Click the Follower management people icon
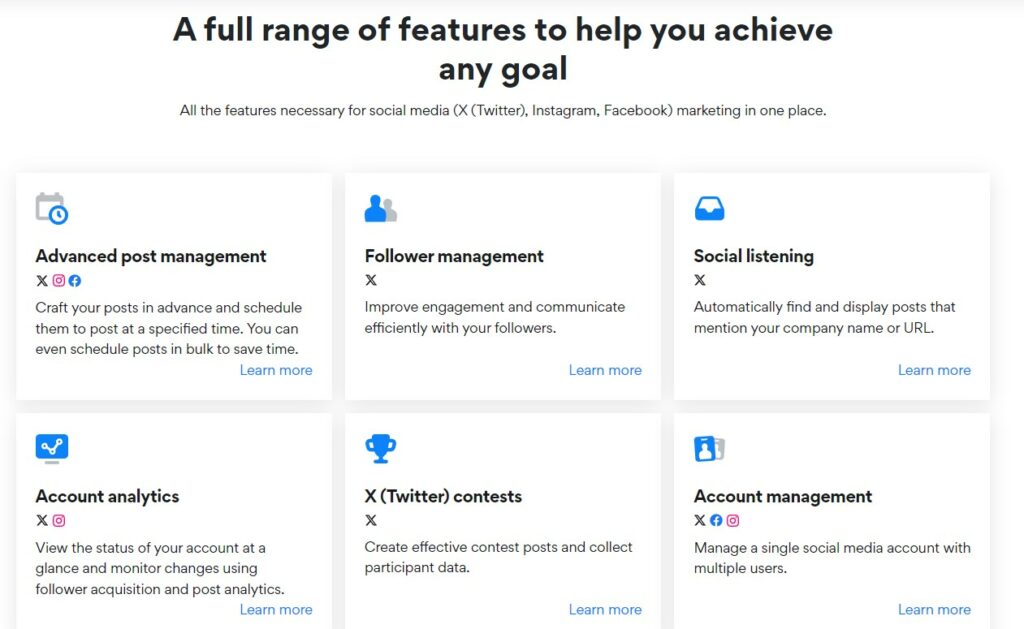1024x629 pixels. 379,206
